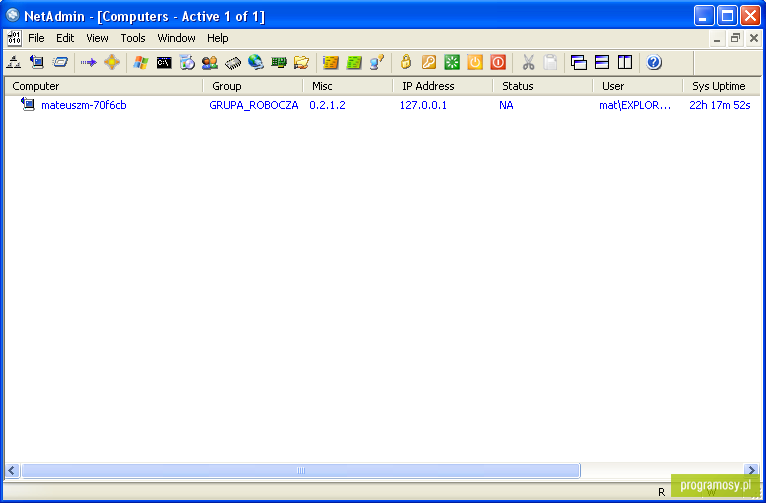Click the binary document icon beside File
Viewport: 766px width, 503px height.
(14, 38)
